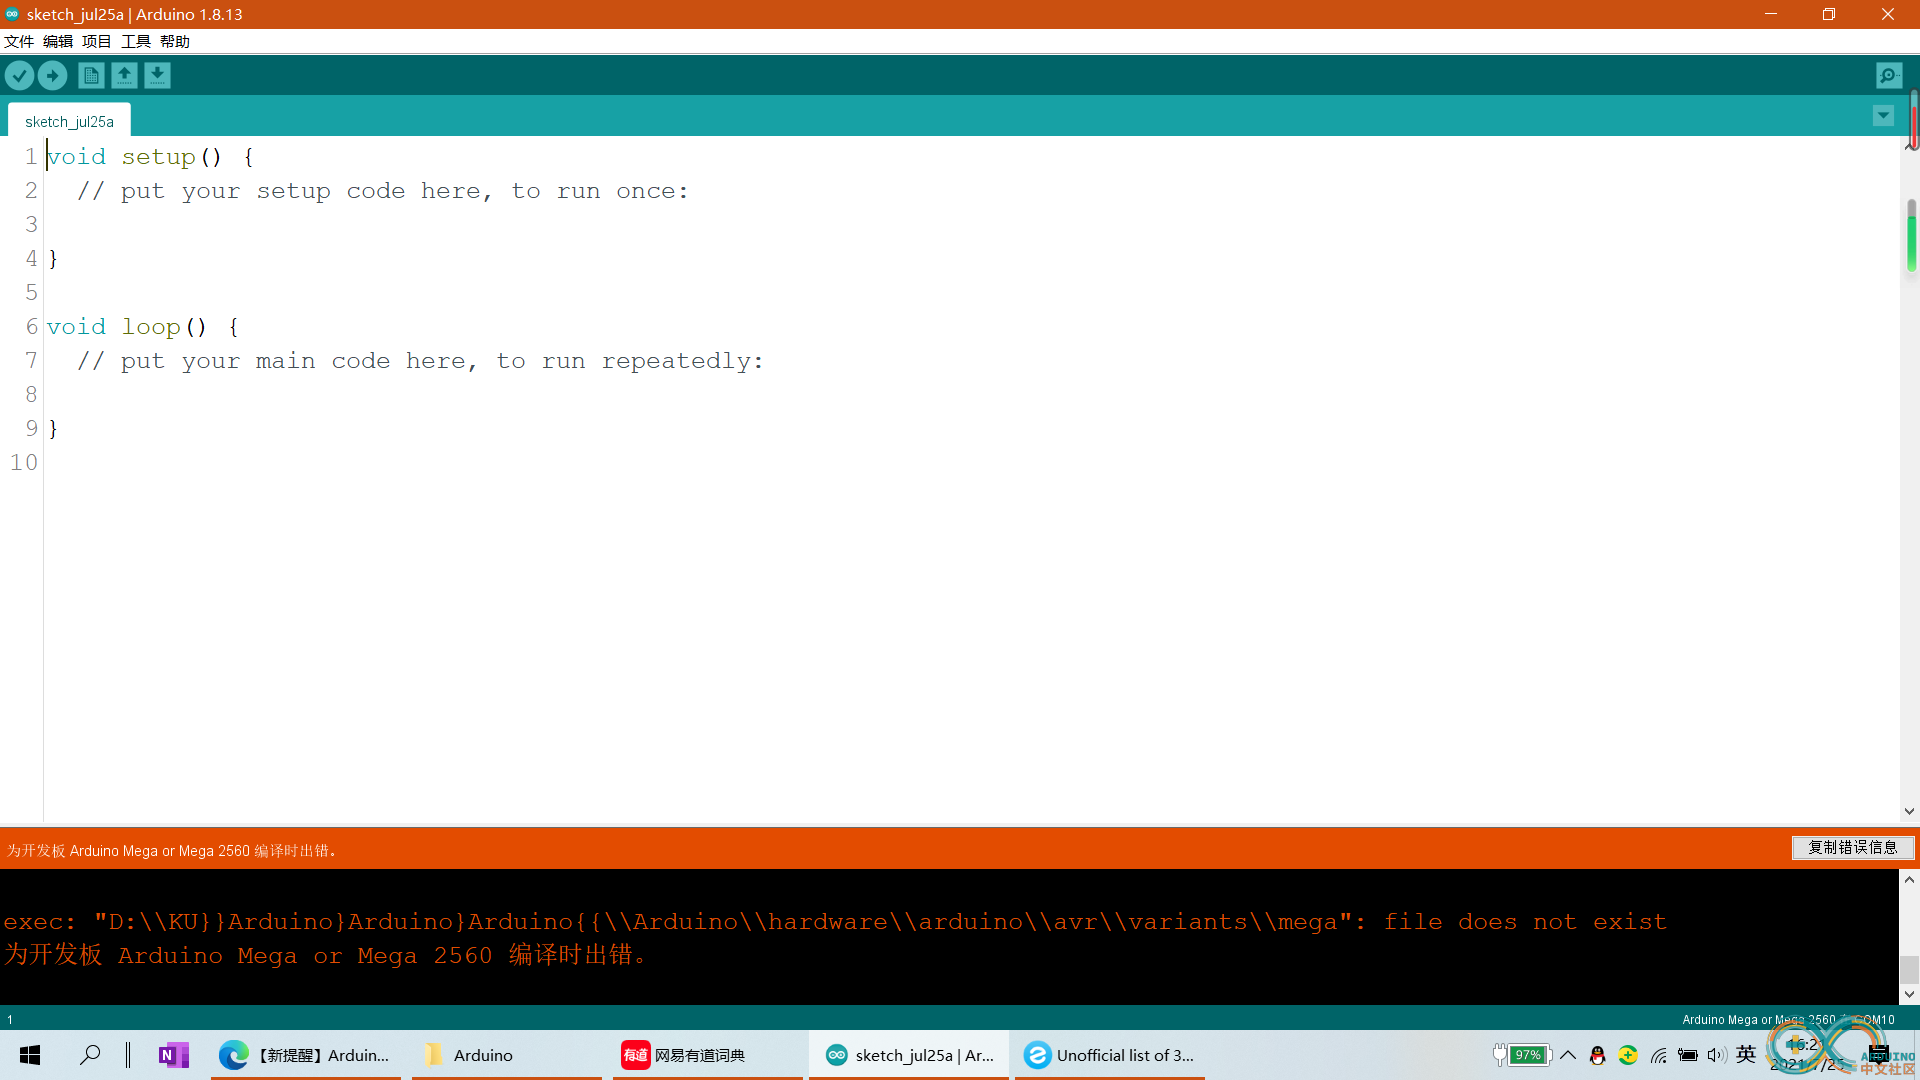Click the power battery tray icon
This screenshot has height=1080, width=1920.
(x=1688, y=1055)
